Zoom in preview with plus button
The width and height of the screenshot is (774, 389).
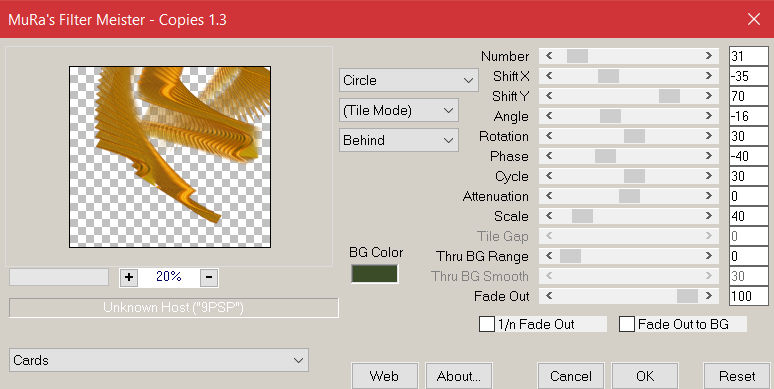[x=129, y=277]
